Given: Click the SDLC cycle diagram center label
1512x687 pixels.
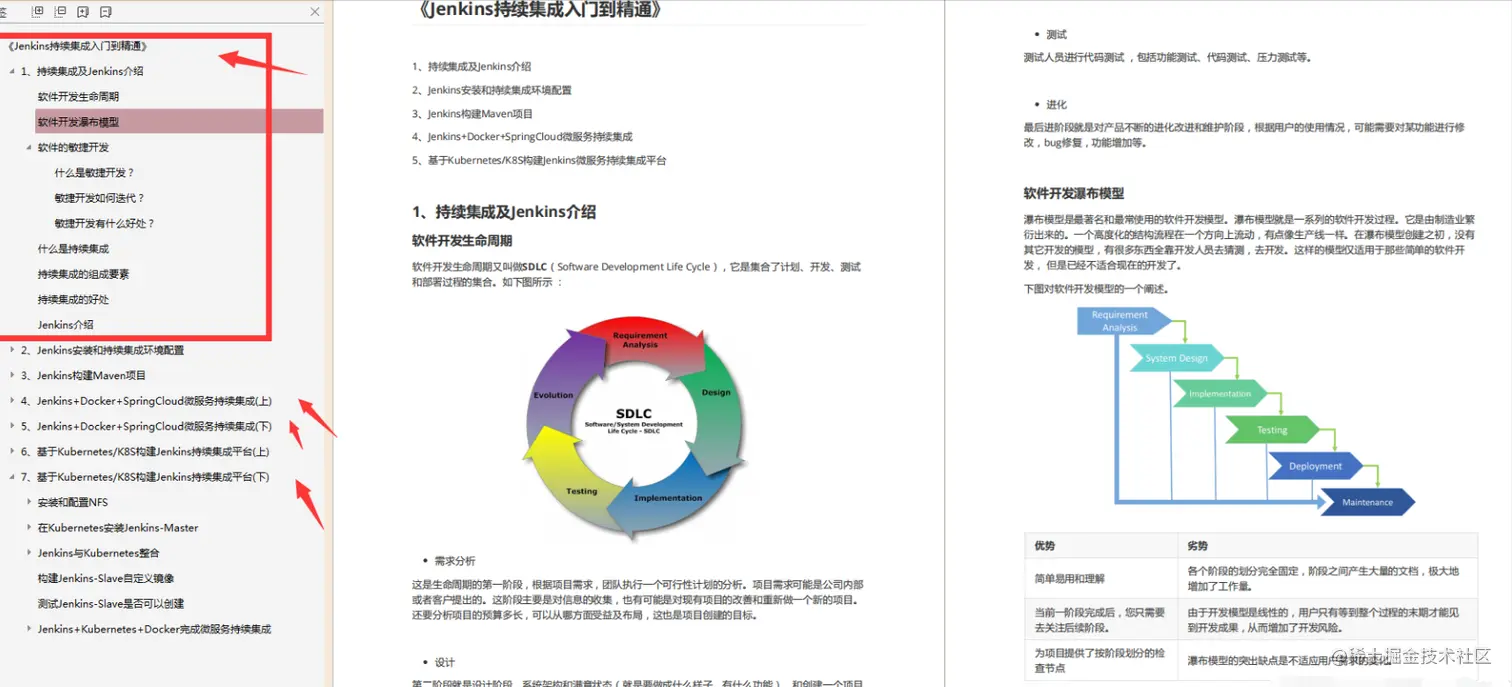Looking at the screenshot, I should (634, 419).
